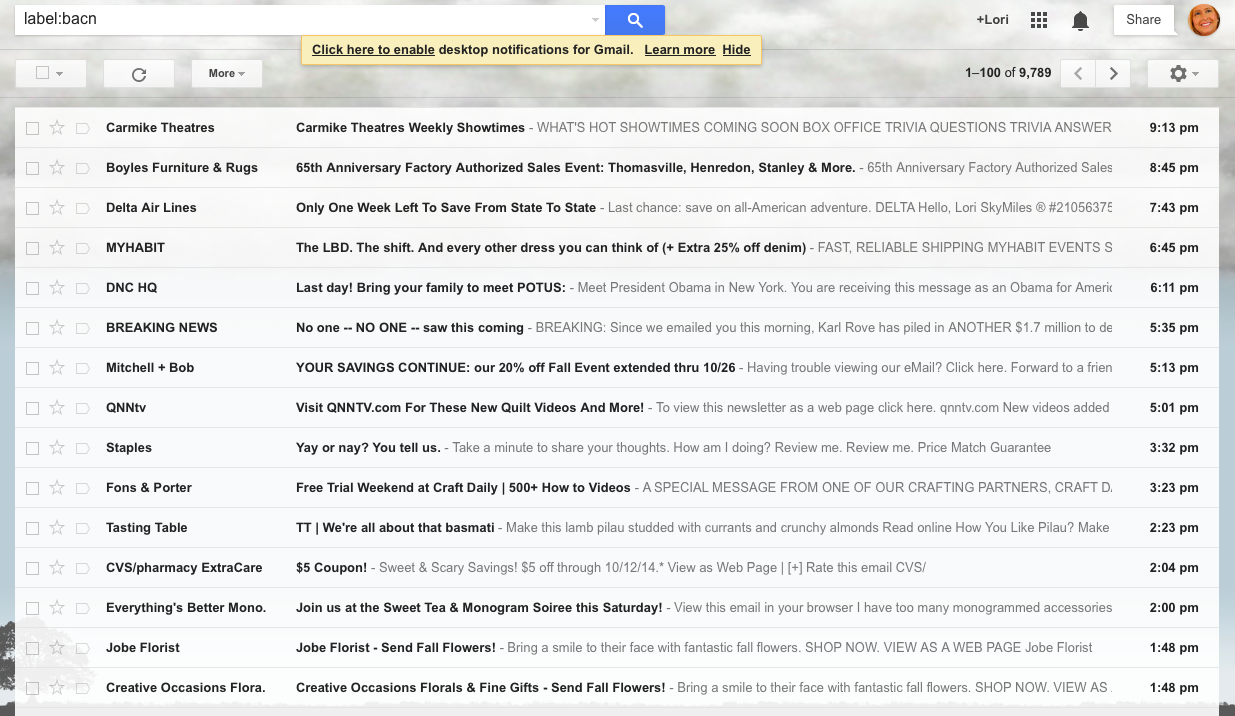Open 'No one -- NO ONE -- saw this coming' email
Viewport: 1235px width, 716px height.
(410, 327)
